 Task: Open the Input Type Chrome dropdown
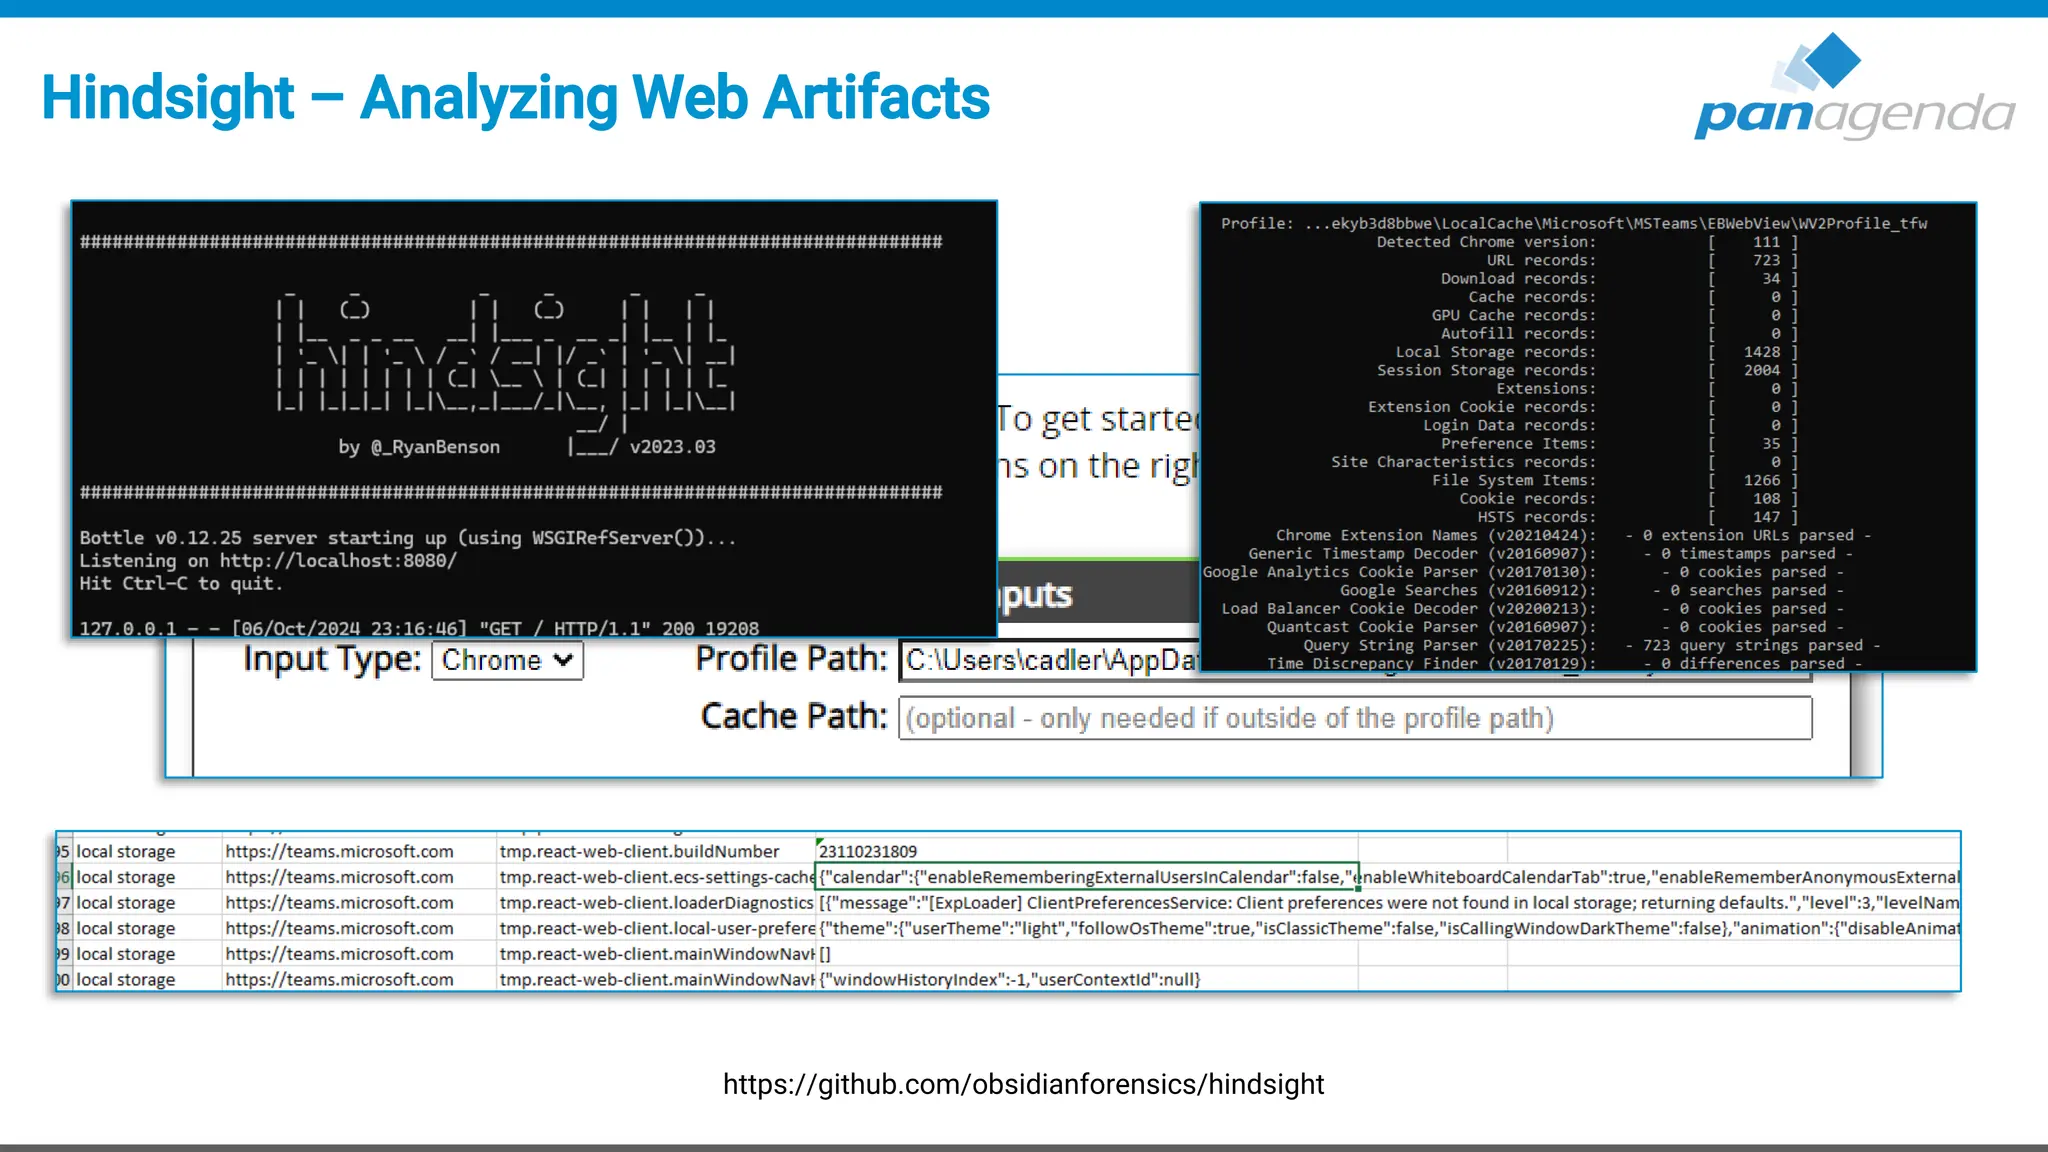507,661
